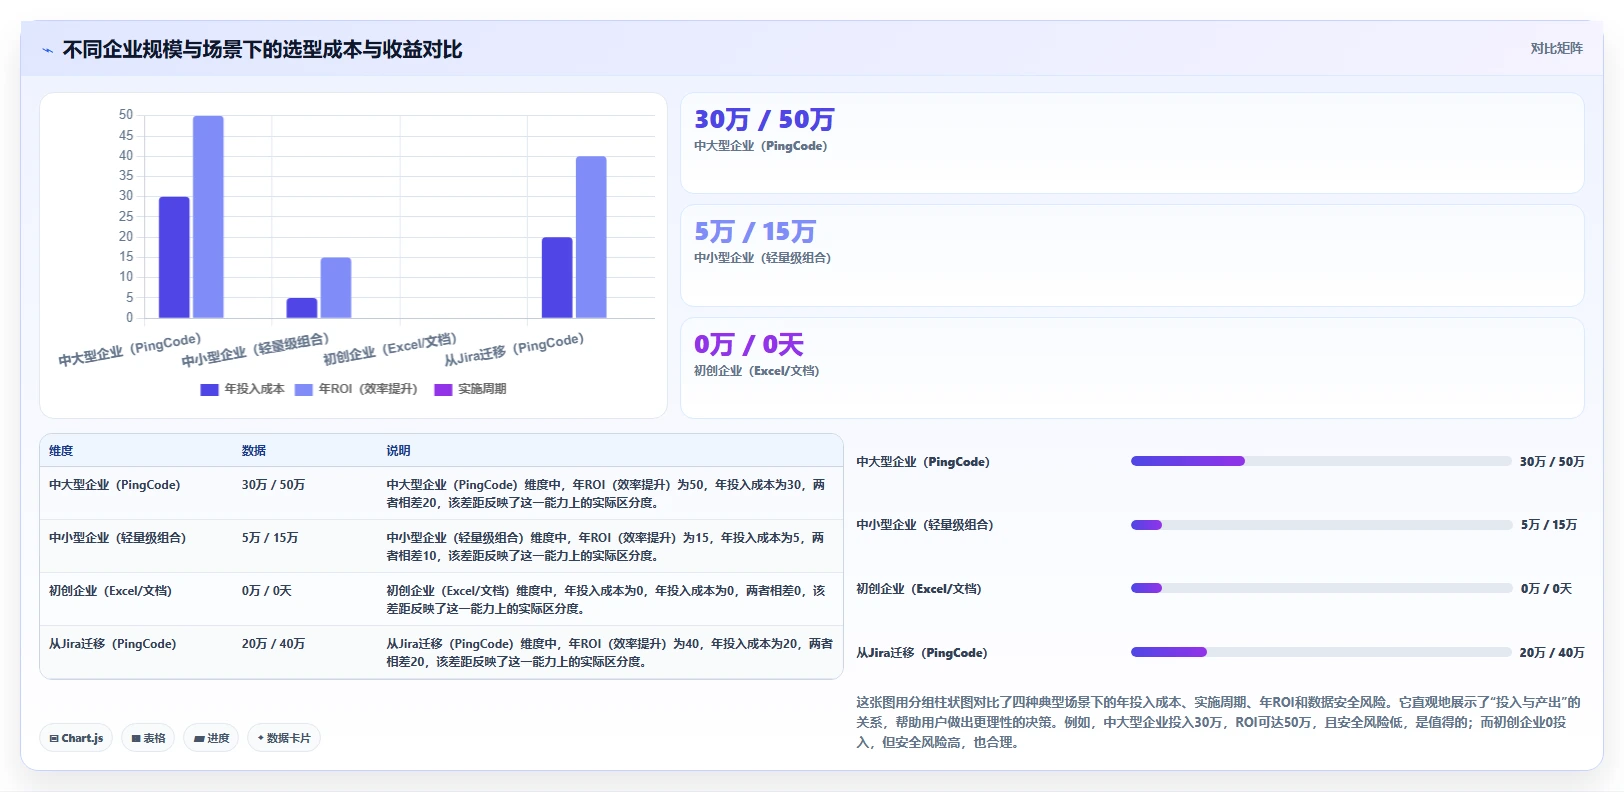Click the 数据 table column header
Screen dimensions: 1624x792
254,451
